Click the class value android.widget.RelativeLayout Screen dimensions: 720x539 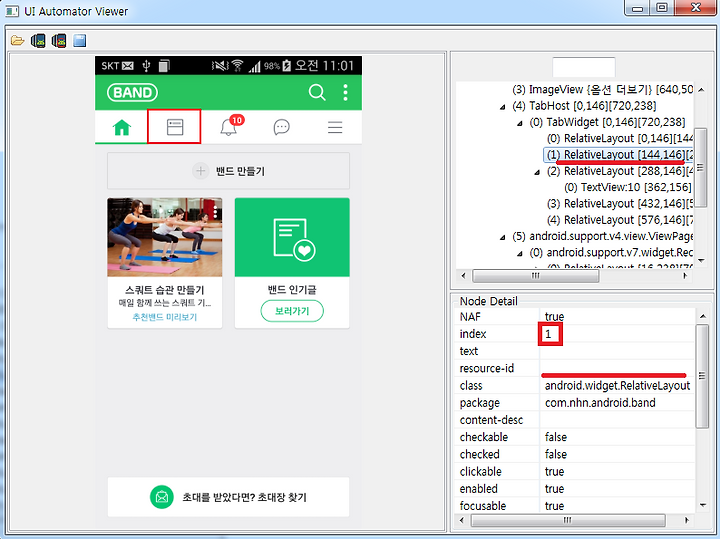pyautogui.click(x=617, y=386)
